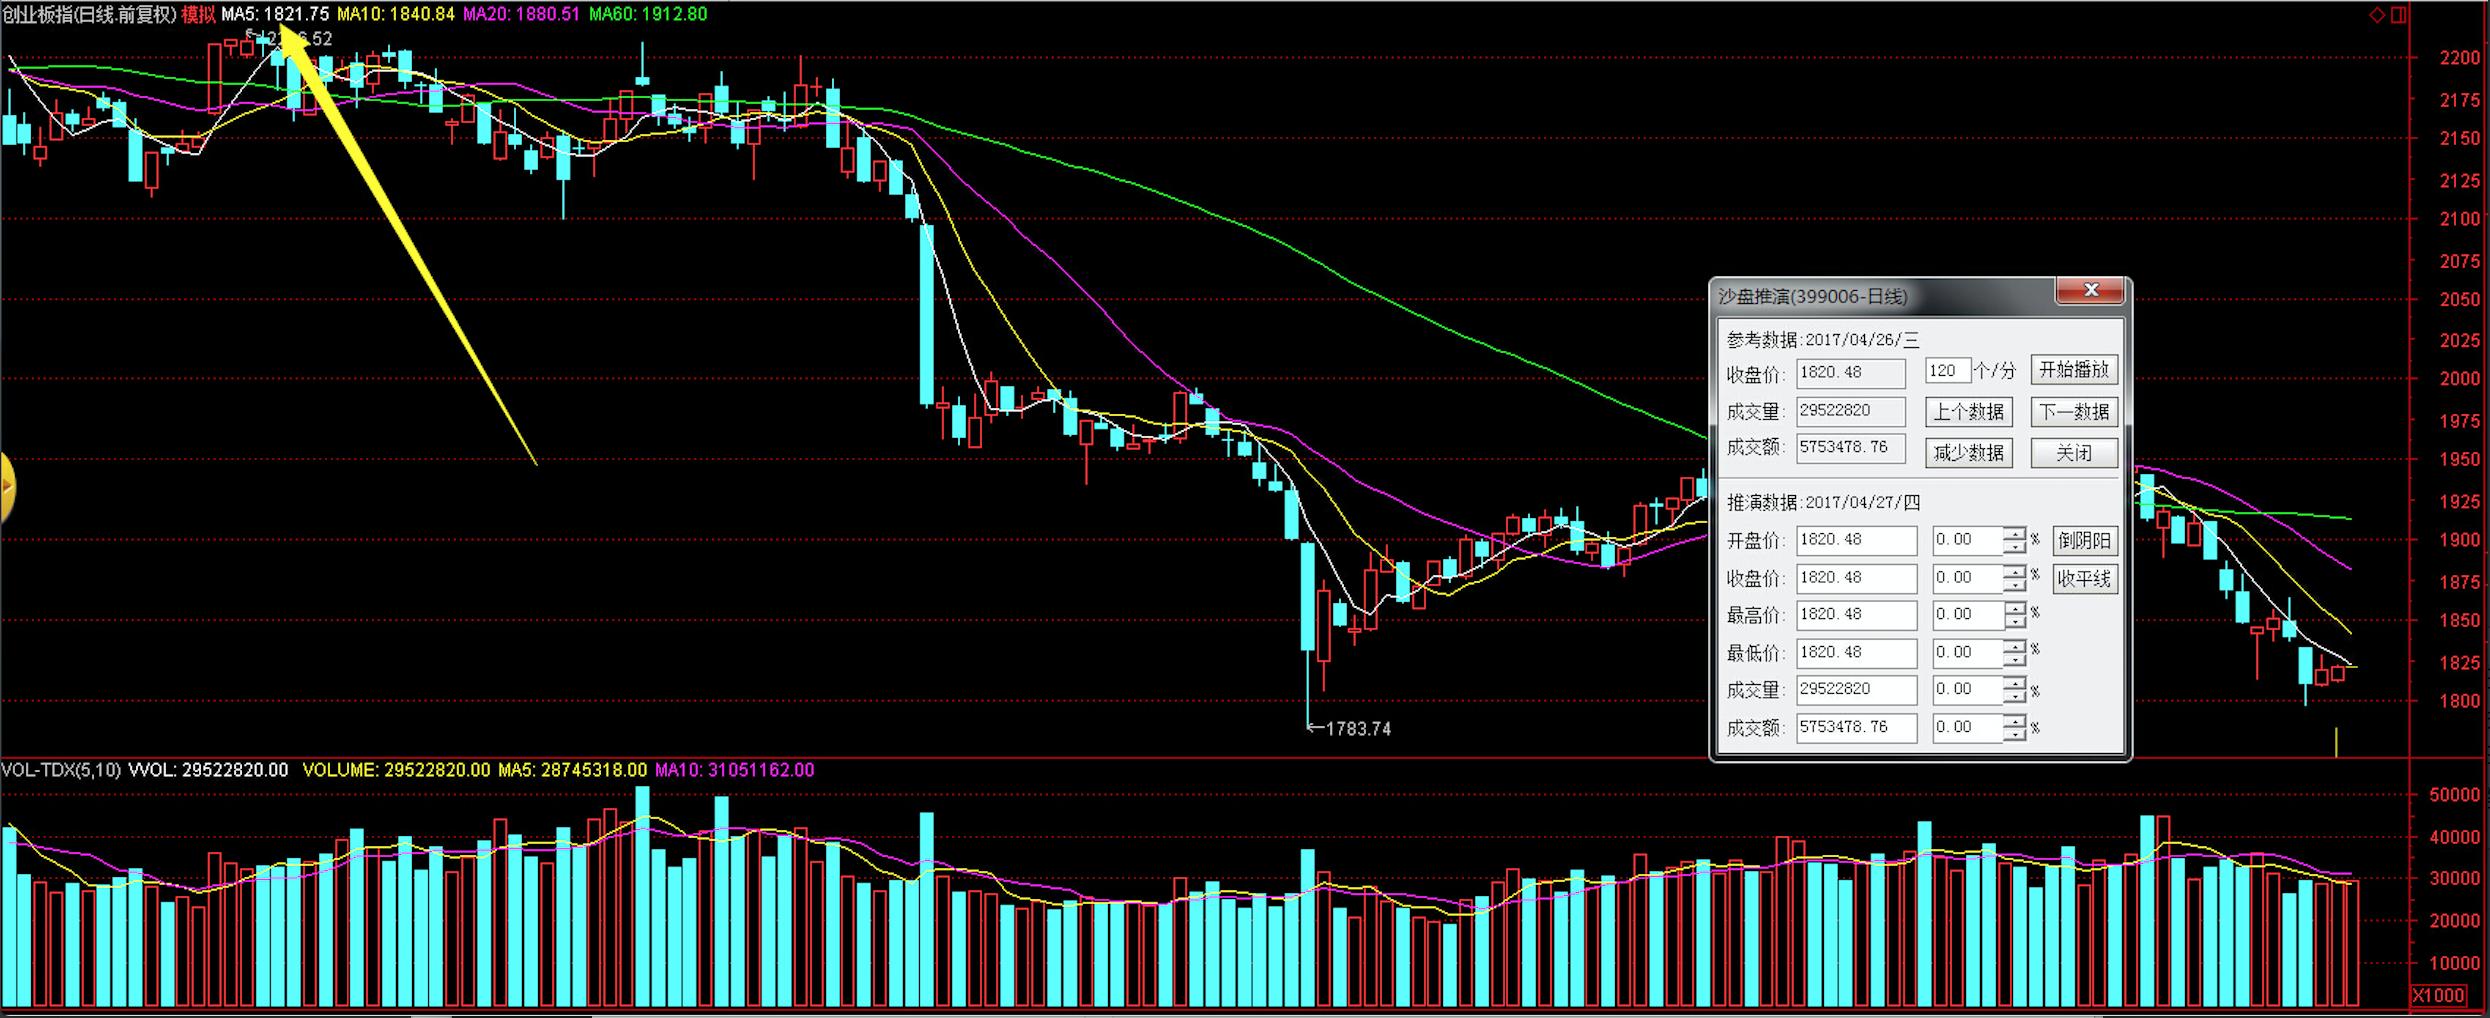Click the 收平线 button

[x=2085, y=579]
